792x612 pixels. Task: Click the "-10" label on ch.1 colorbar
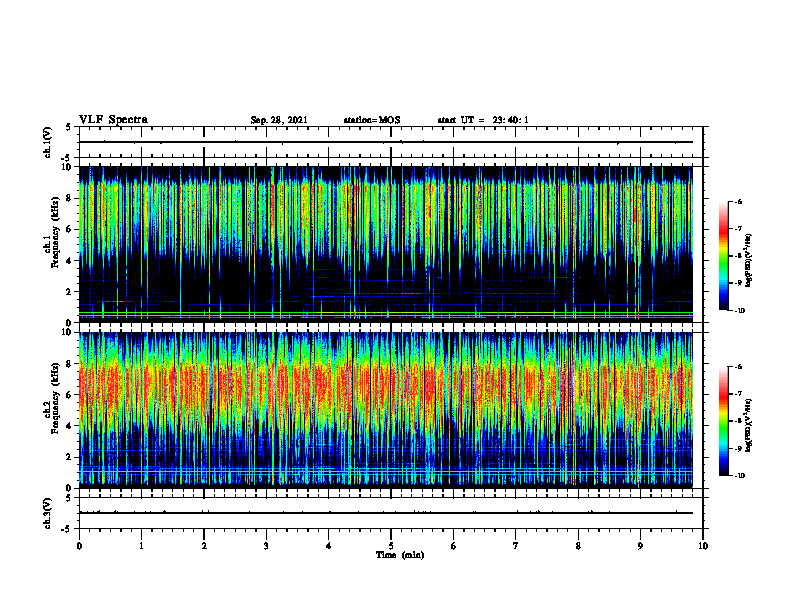[x=739, y=310]
